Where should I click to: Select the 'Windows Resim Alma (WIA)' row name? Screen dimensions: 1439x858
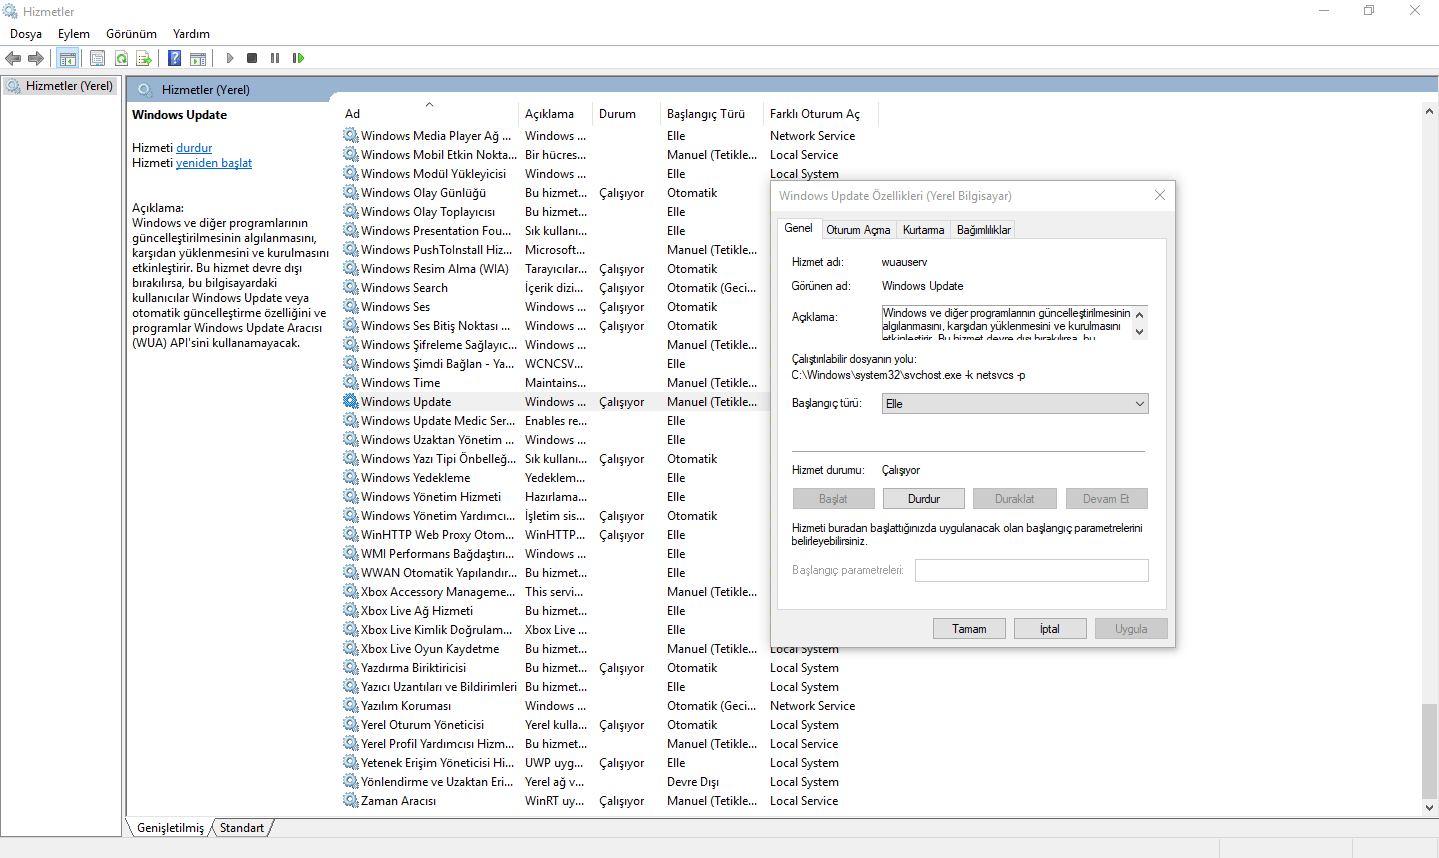click(x=435, y=269)
